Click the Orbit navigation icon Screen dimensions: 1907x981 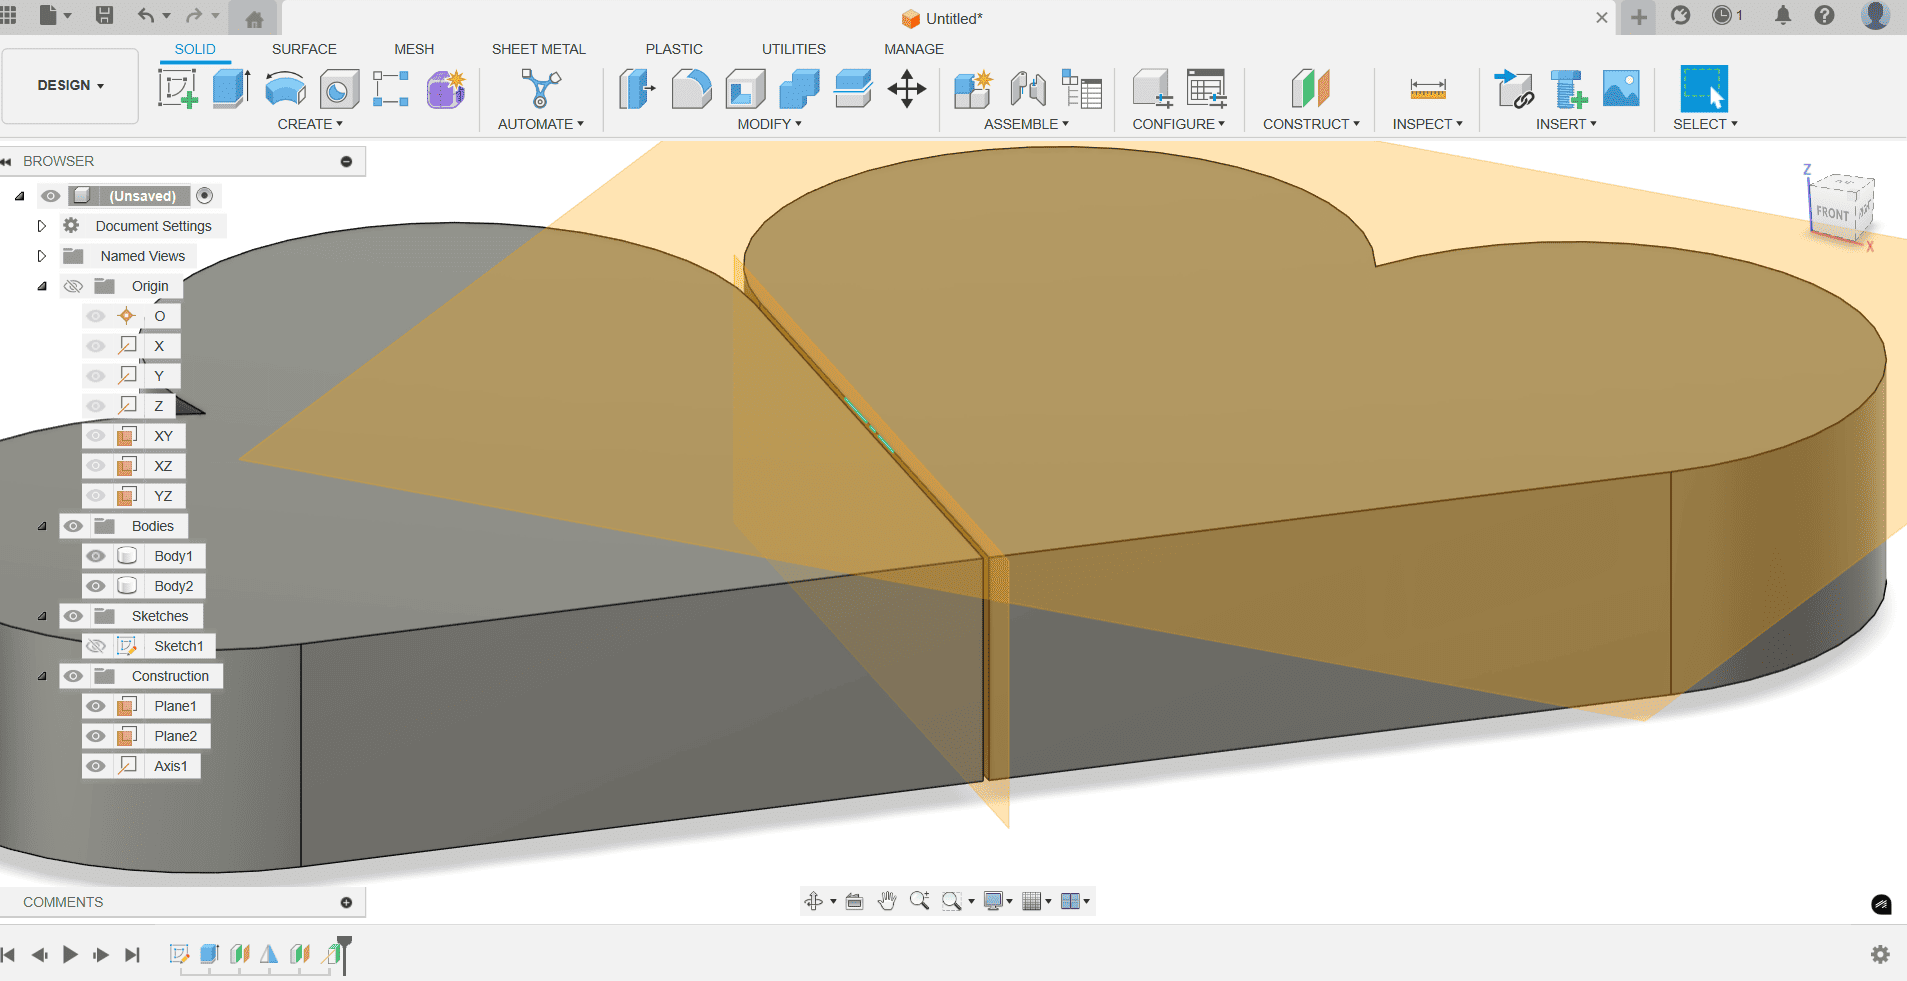(x=814, y=901)
